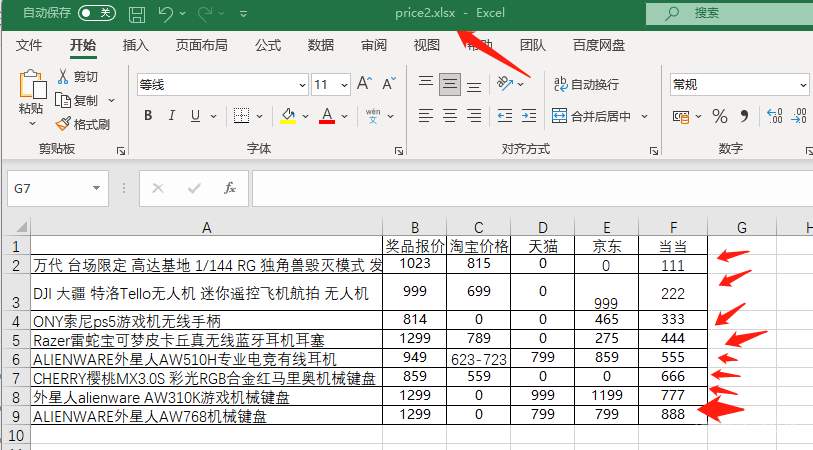Apply yellow fill color with the bucket
Screen dimensions: 813x450
[x=288, y=116]
